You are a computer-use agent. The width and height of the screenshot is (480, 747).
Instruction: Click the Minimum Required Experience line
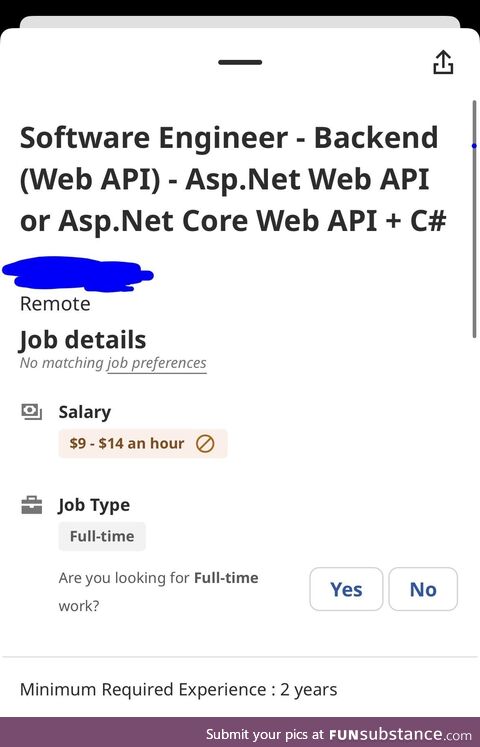coord(179,689)
